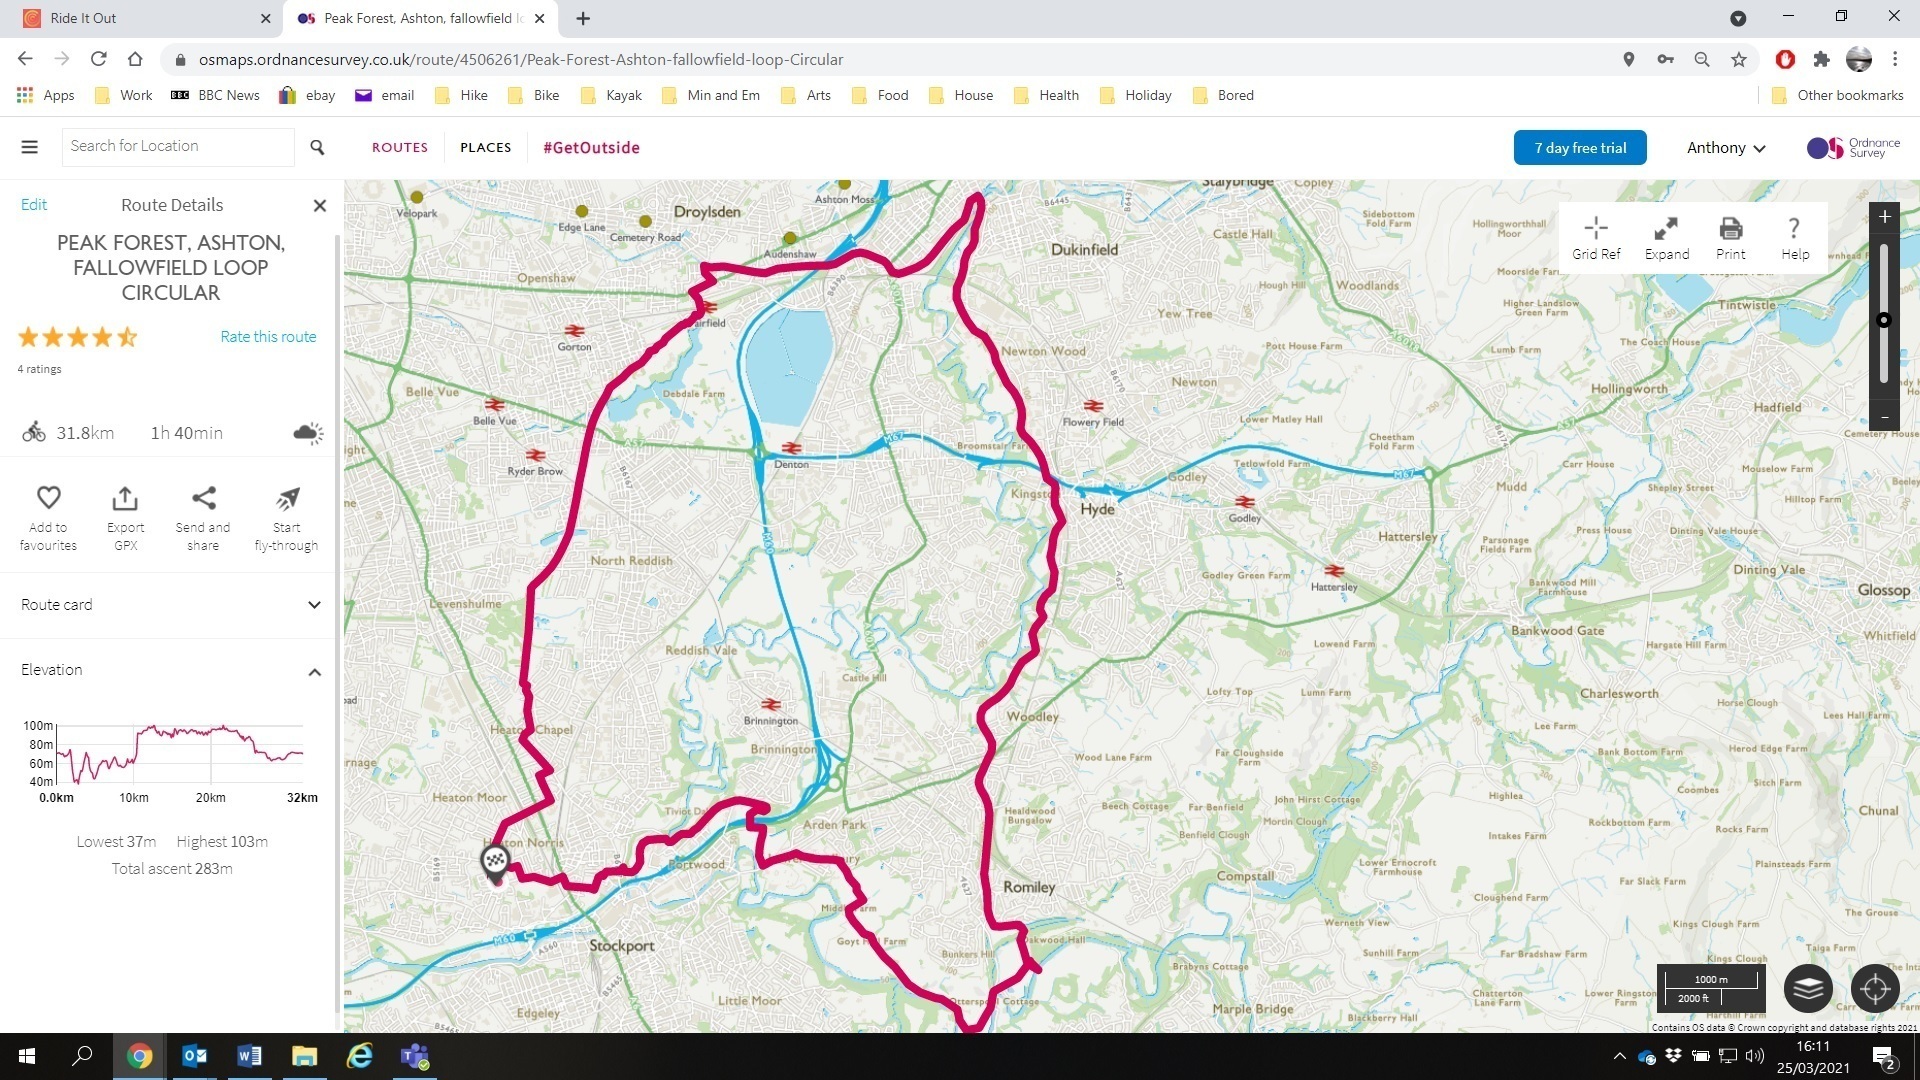This screenshot has height=1080, width=1920.
Task: Click the chequered finish flag marker
Action: pyautogui.click(x=495, y=862)
